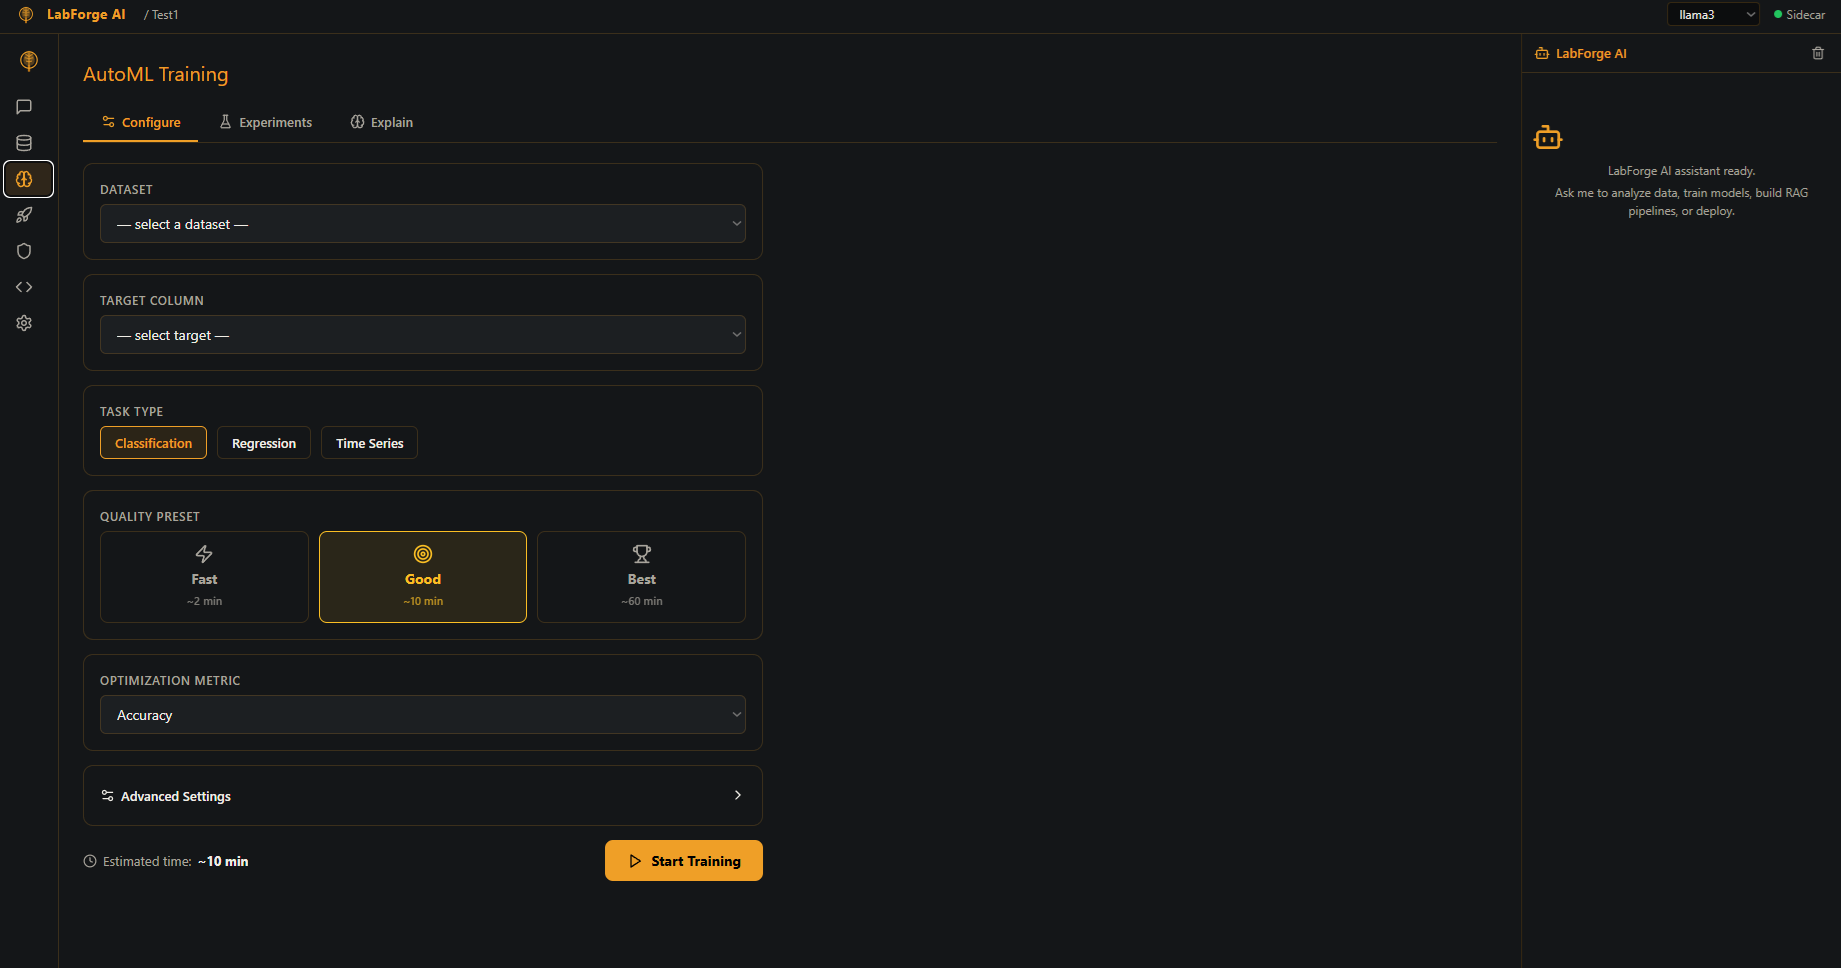
Task: Open the Deployment rocket icon
Action: click(24, 215)
